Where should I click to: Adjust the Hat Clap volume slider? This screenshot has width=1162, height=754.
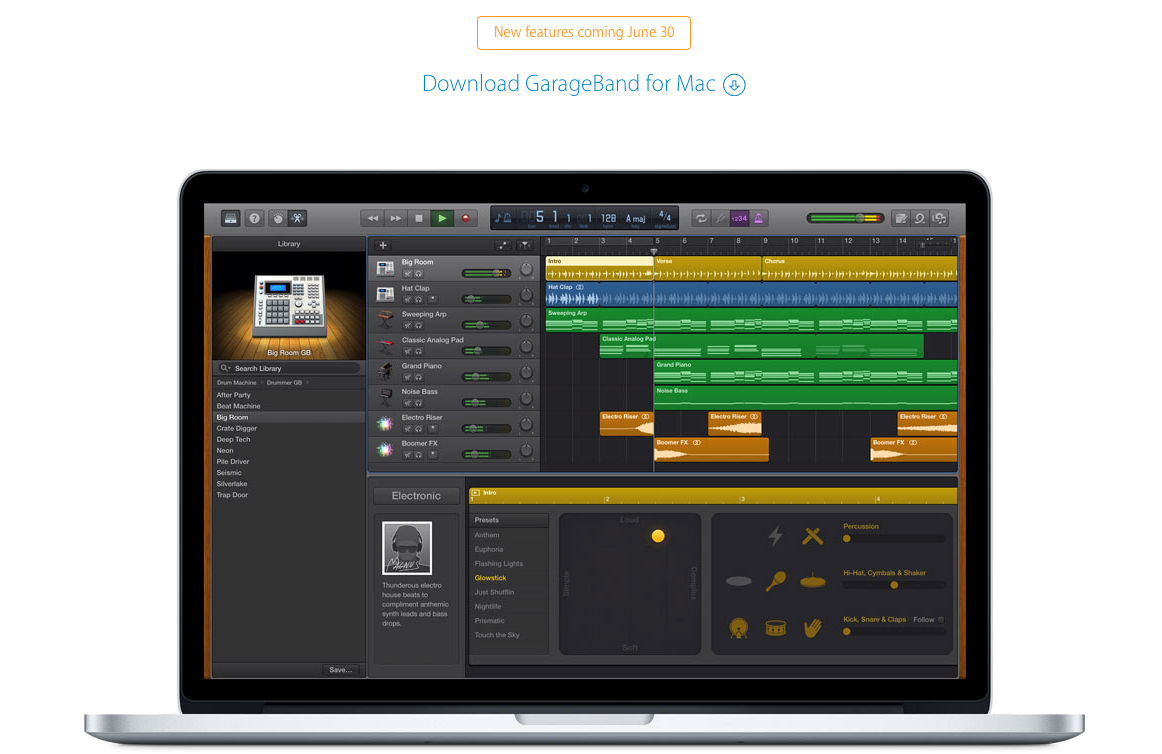486,300
